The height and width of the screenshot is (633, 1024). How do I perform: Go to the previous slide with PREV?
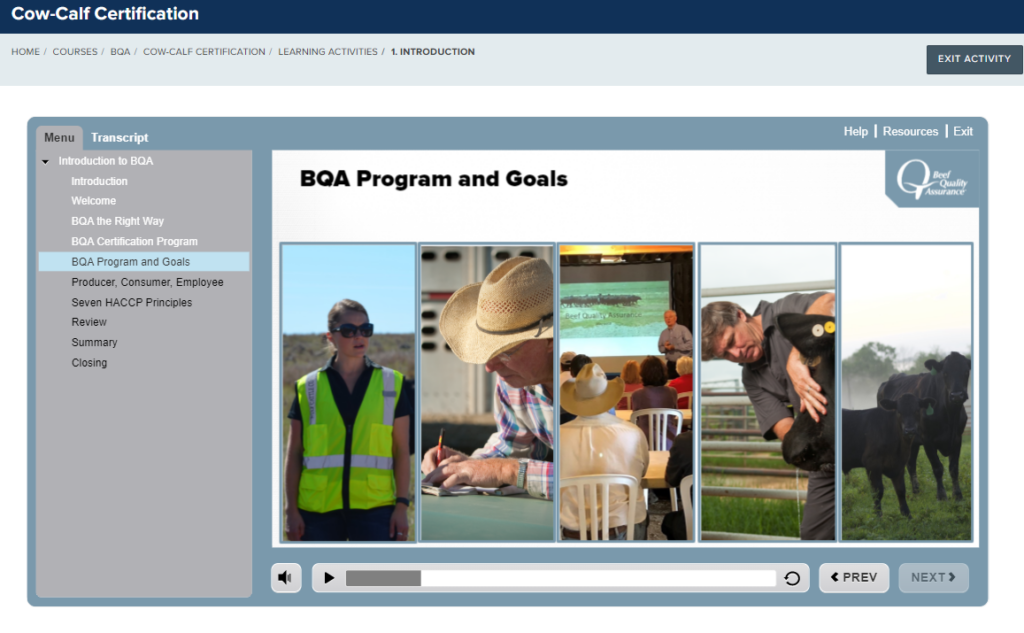point(854,577)
